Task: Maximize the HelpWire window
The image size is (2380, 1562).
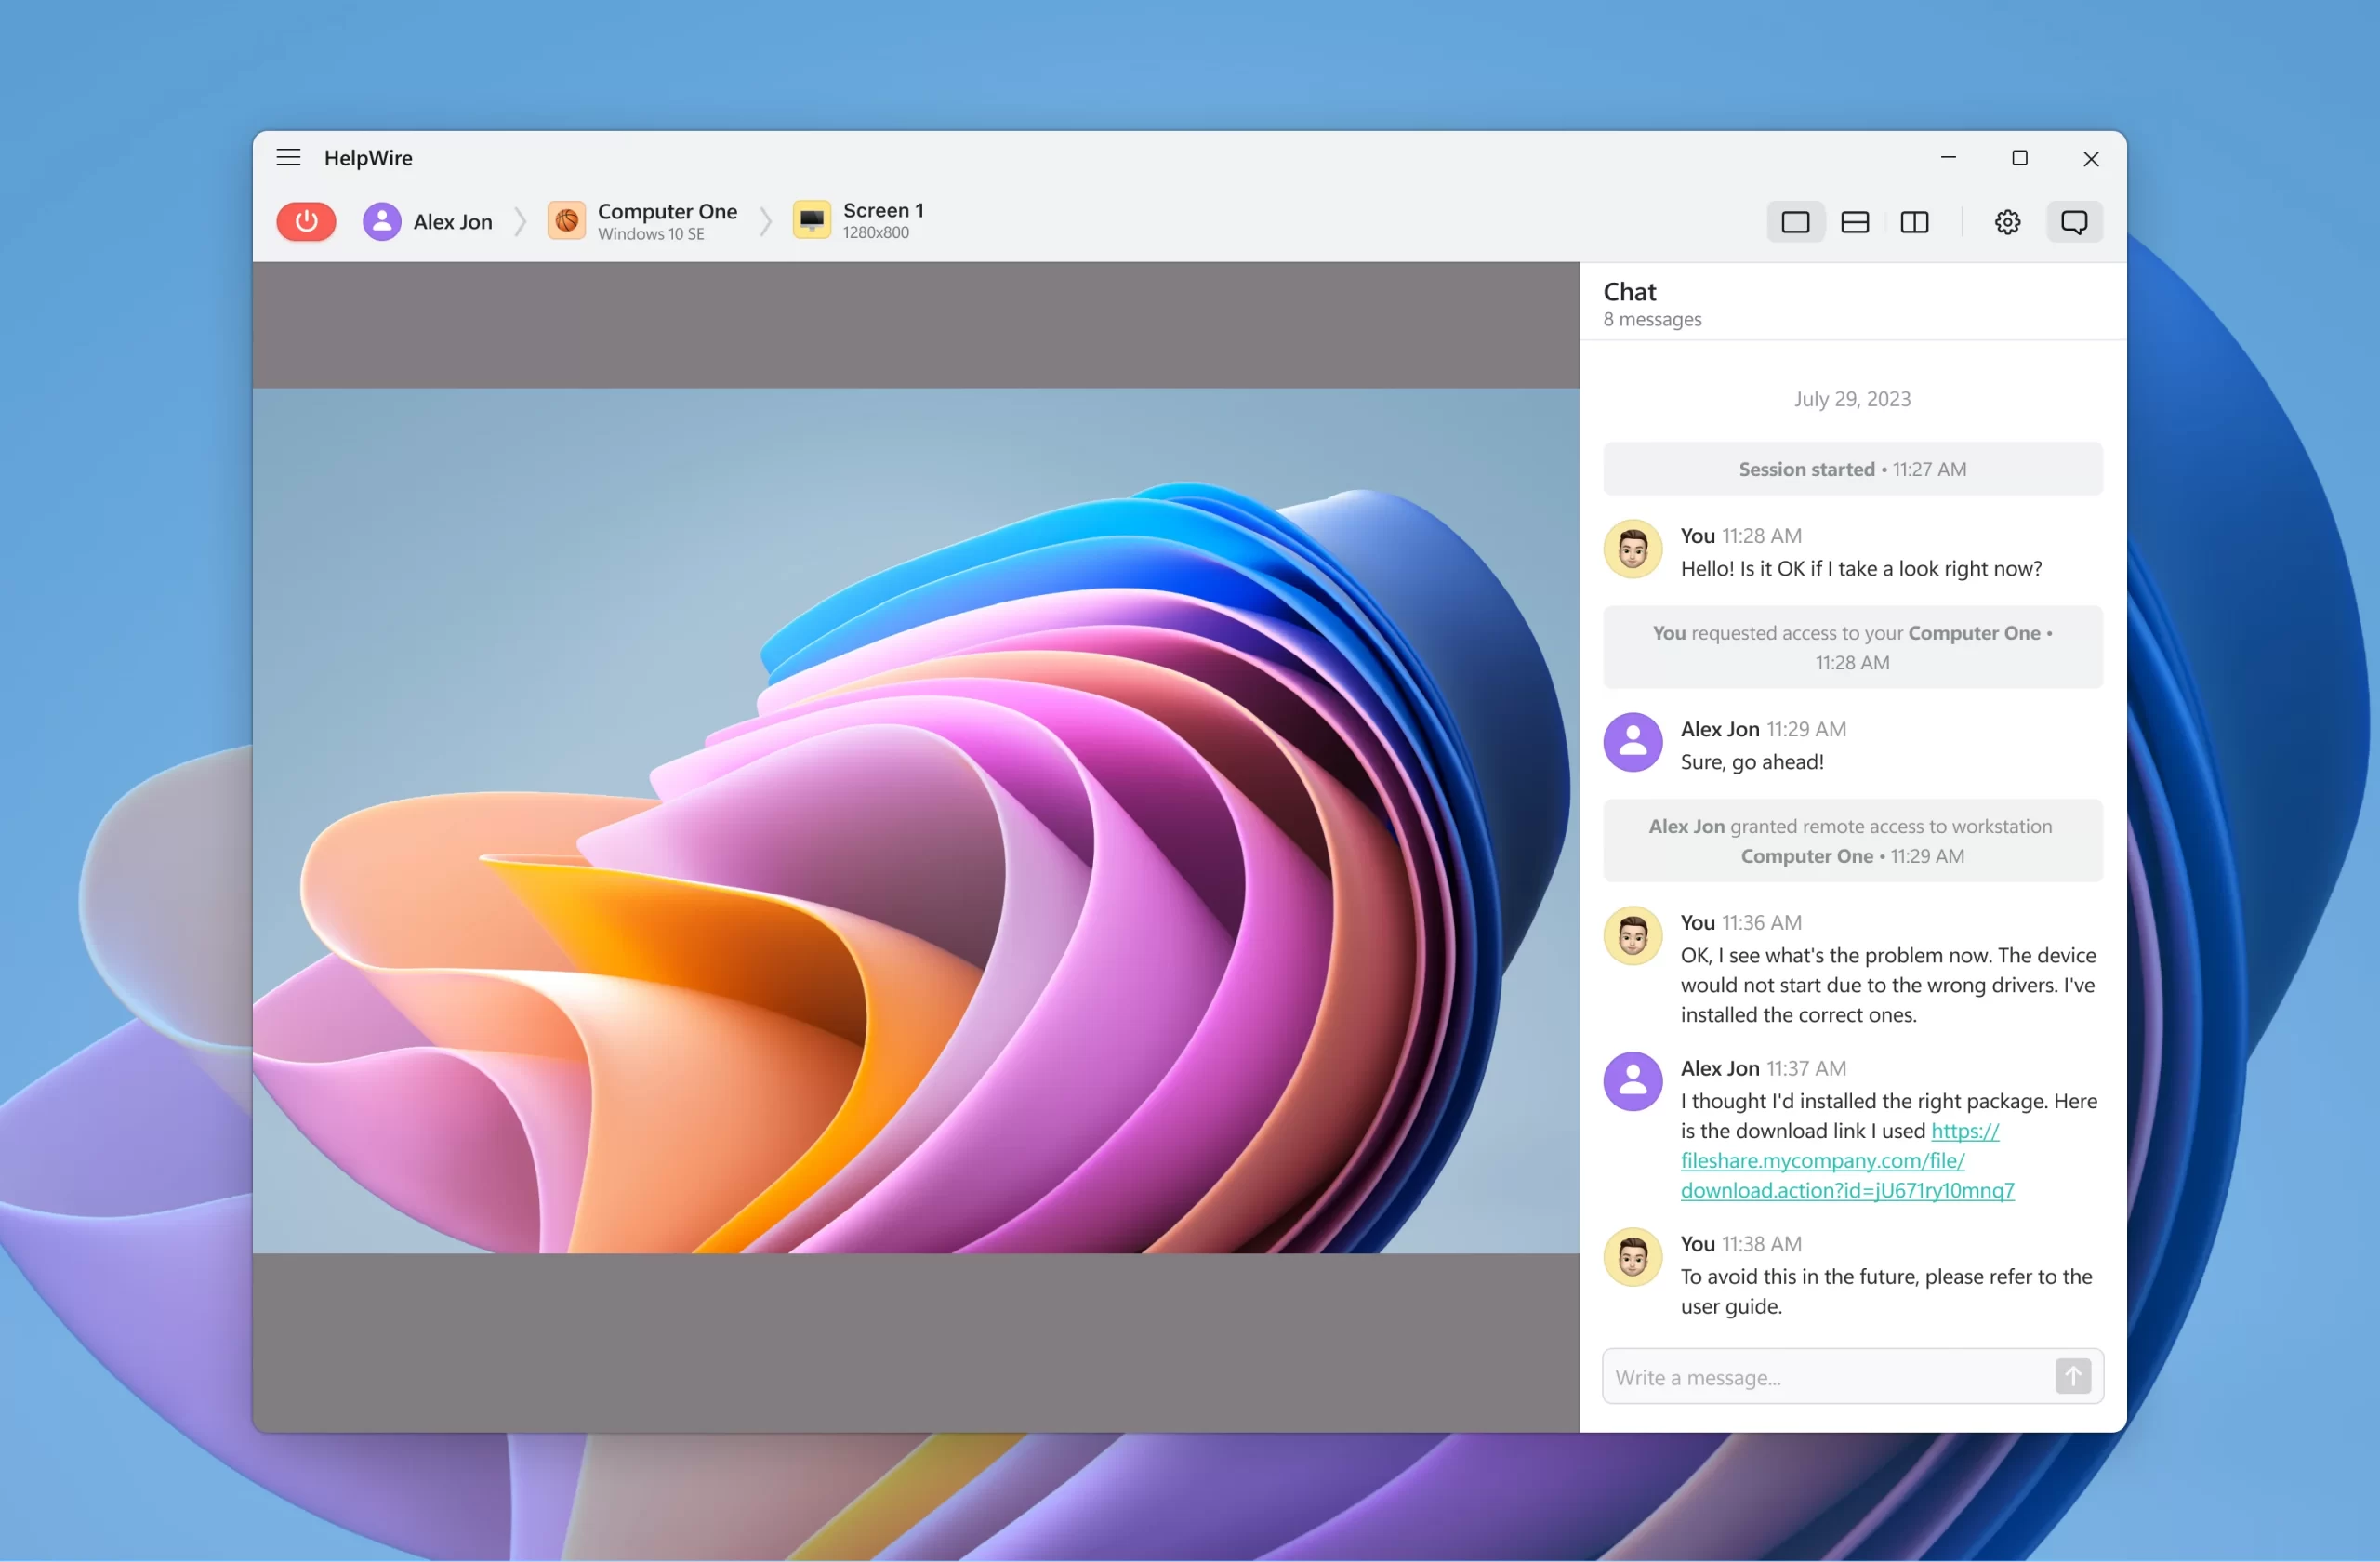Action: pos(2019,158)
